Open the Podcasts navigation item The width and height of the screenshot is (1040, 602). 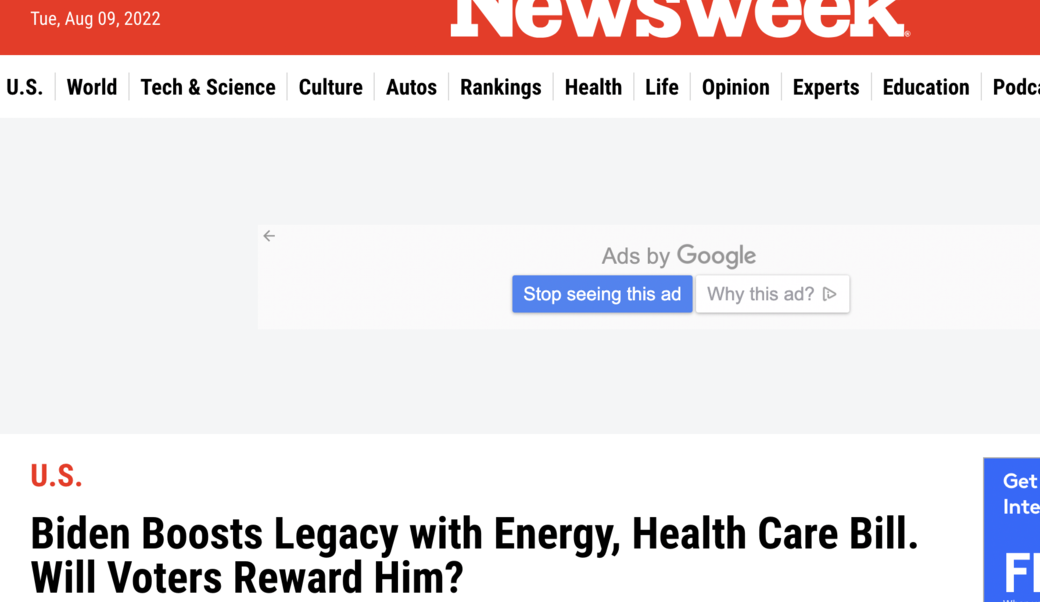[1015, 87]
